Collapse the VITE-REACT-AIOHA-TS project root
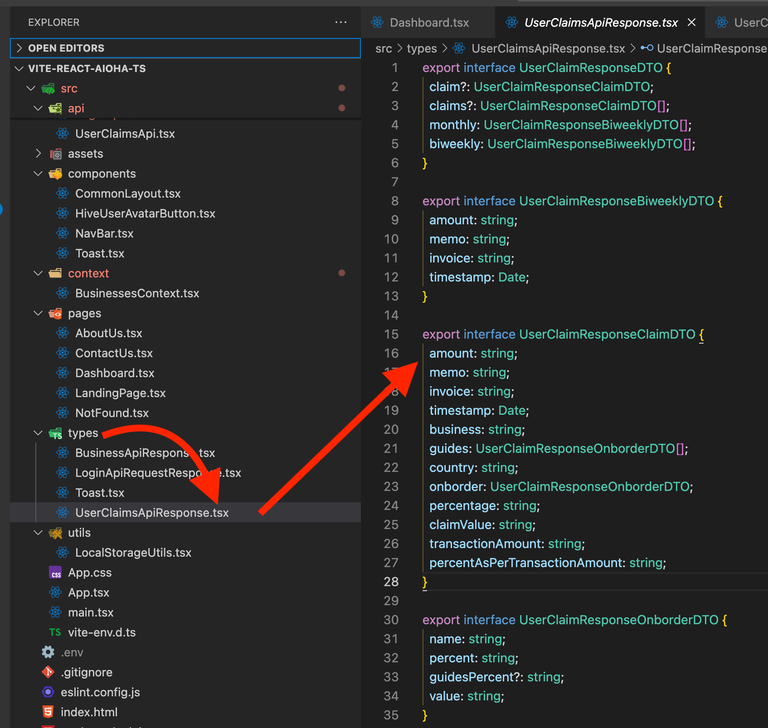Screen dimensions: 768x728 19,69
